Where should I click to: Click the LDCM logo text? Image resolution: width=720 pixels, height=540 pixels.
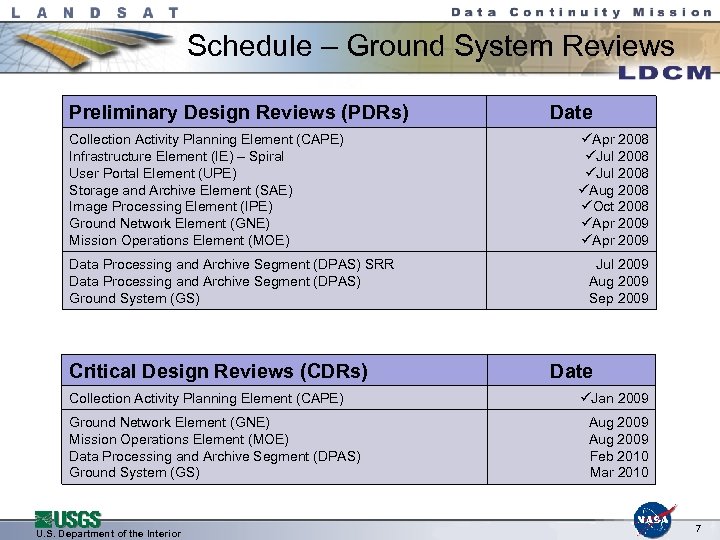click(x=665, y=72)
